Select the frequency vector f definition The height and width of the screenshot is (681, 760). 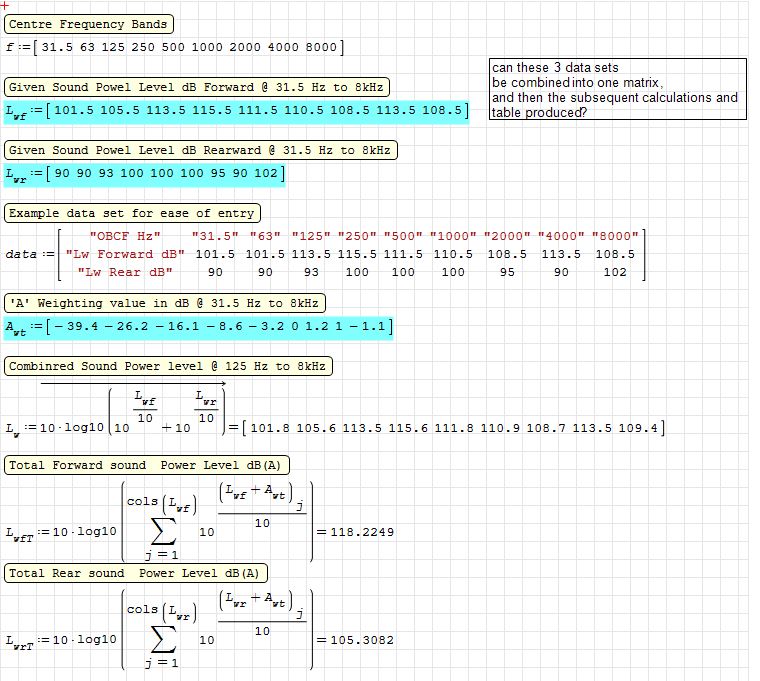click(175, 47)
